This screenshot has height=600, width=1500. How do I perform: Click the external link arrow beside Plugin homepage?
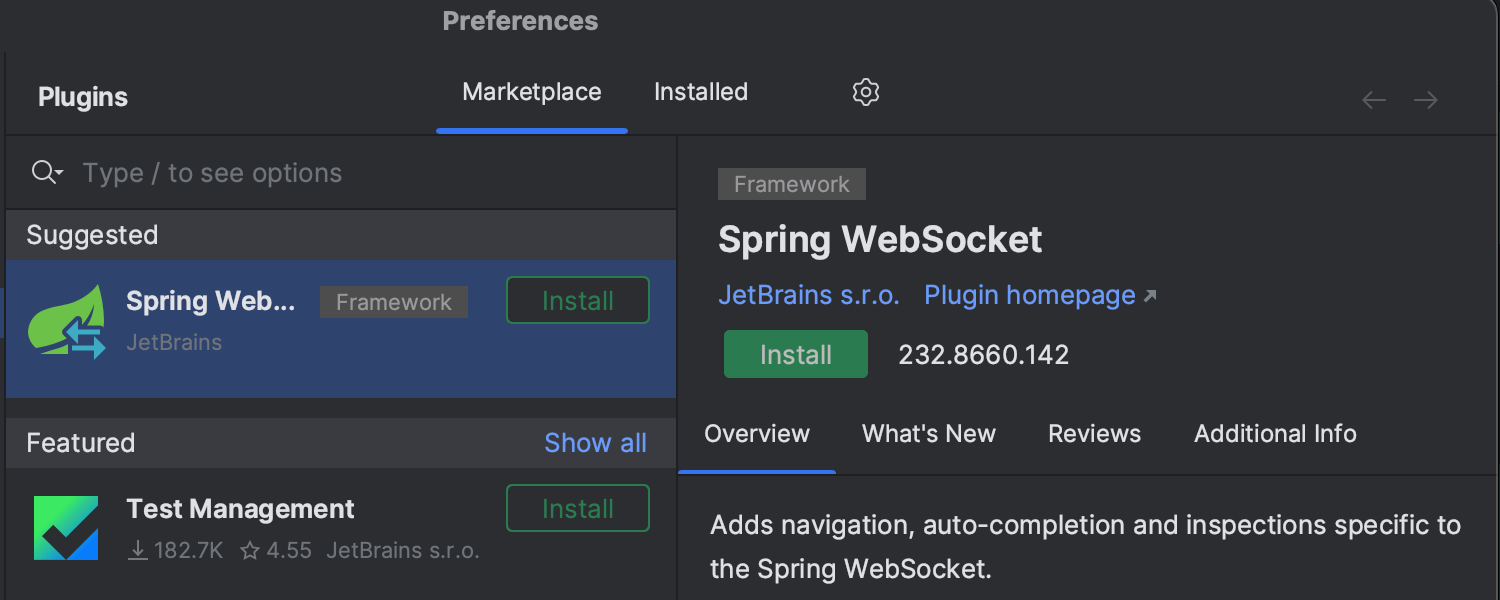click(x=1150, y=296)
